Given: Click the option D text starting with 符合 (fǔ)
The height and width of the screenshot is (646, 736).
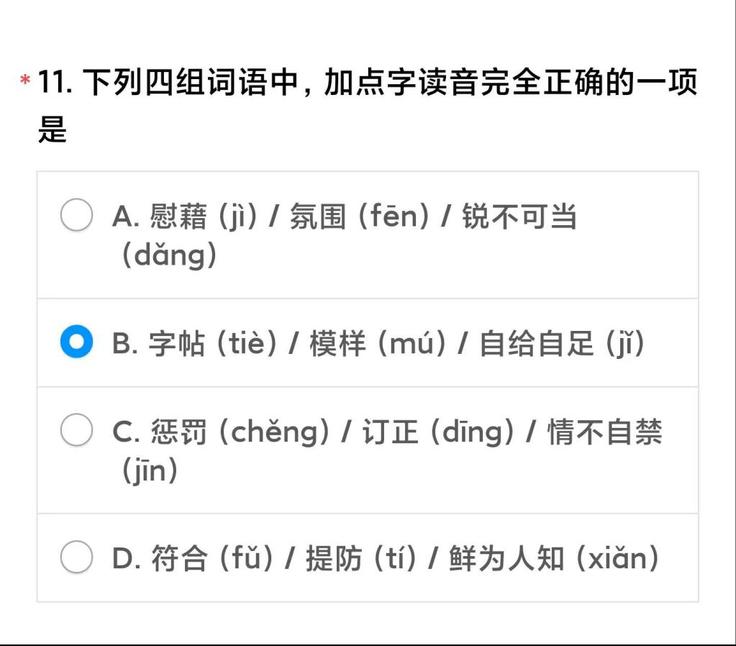Looking at the screenshot, I should [385, 558].
